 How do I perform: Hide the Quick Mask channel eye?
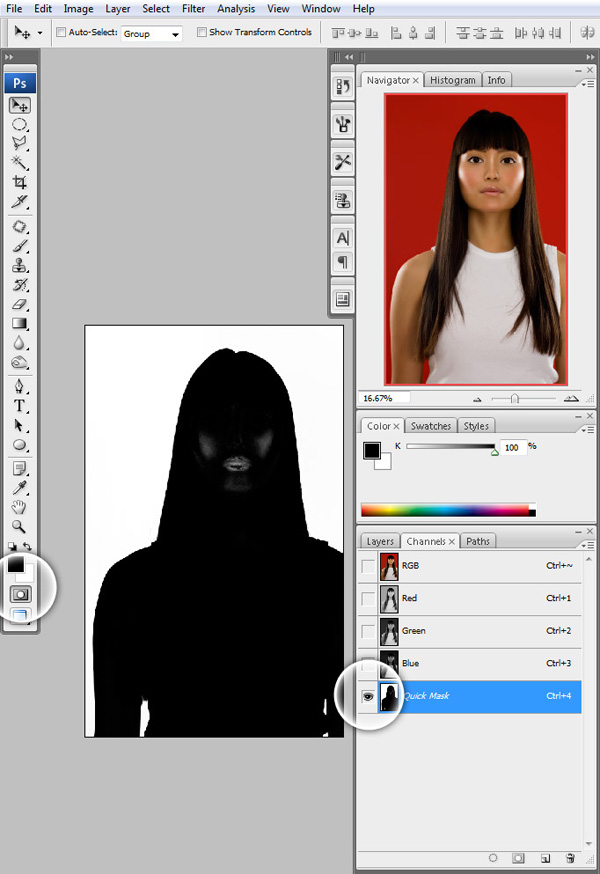(368, 696)
